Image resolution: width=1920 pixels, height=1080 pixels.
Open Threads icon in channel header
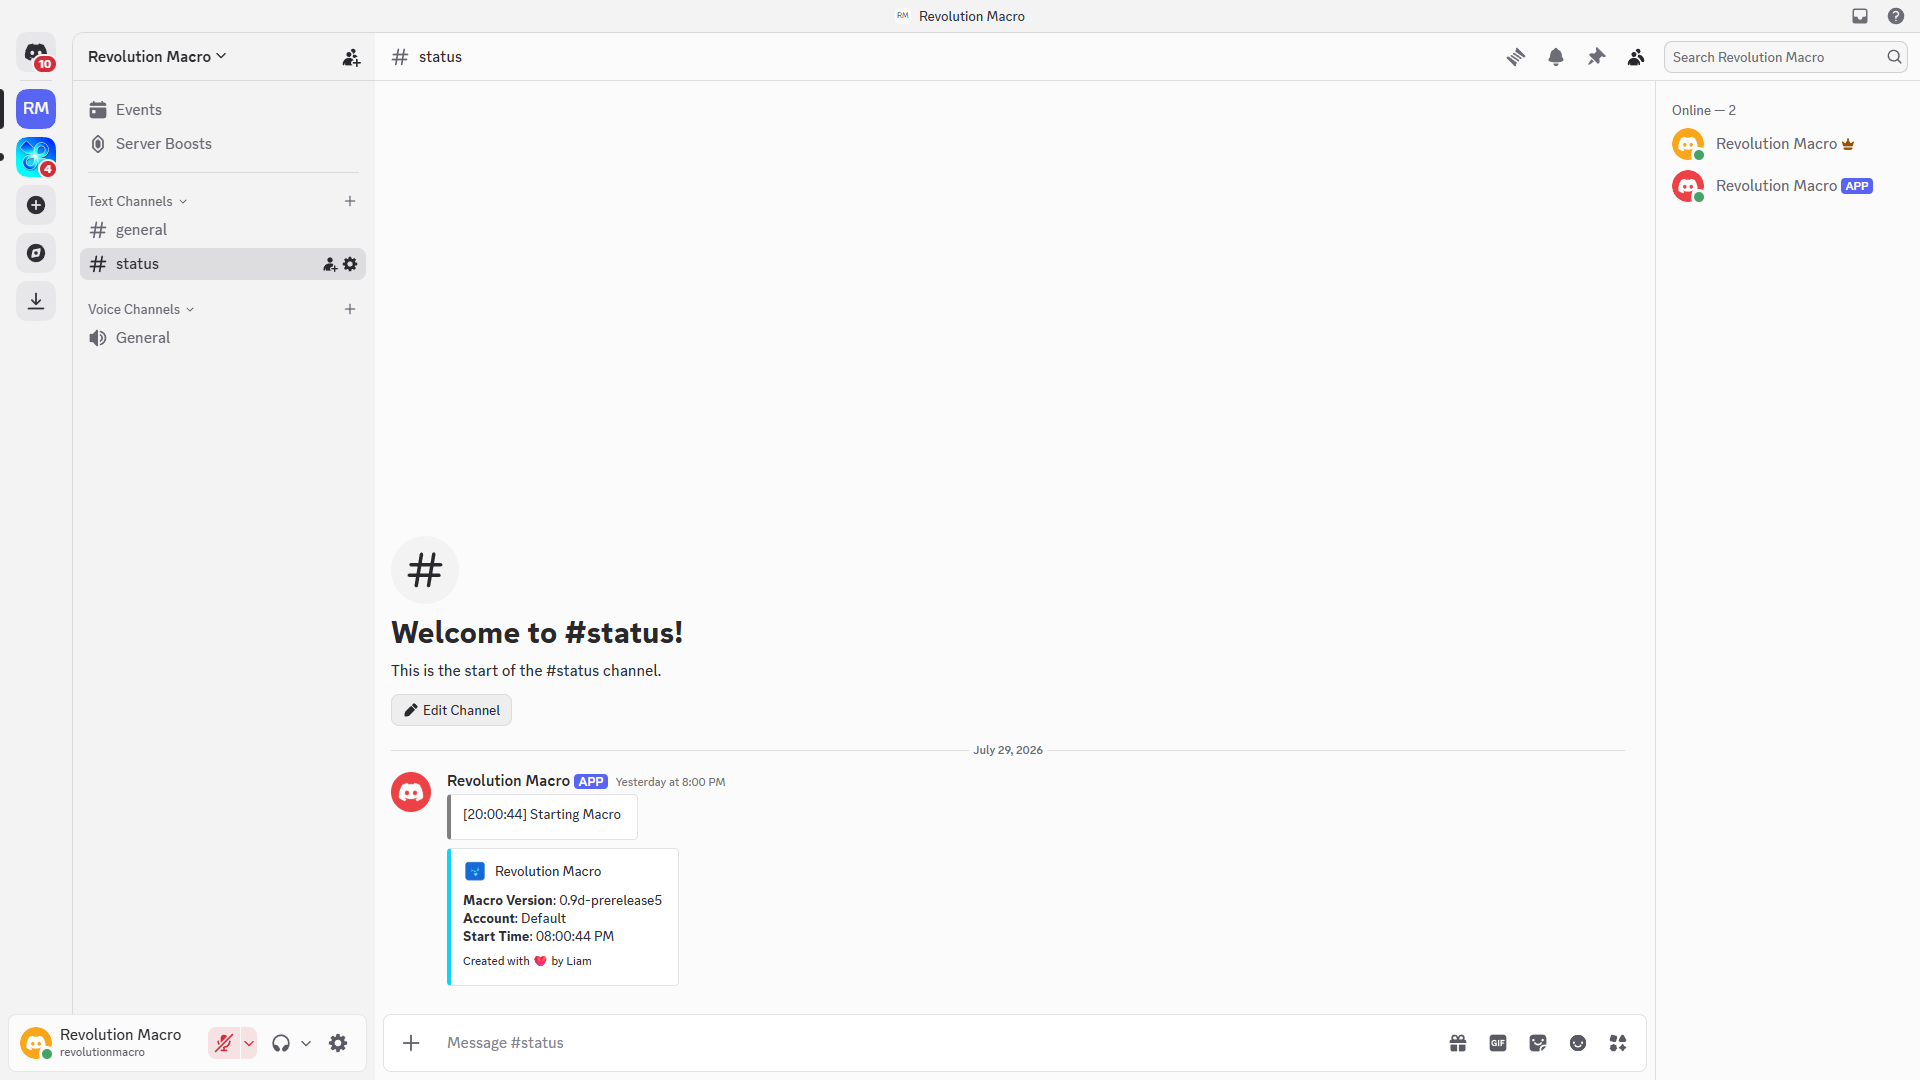(1516, 57)
